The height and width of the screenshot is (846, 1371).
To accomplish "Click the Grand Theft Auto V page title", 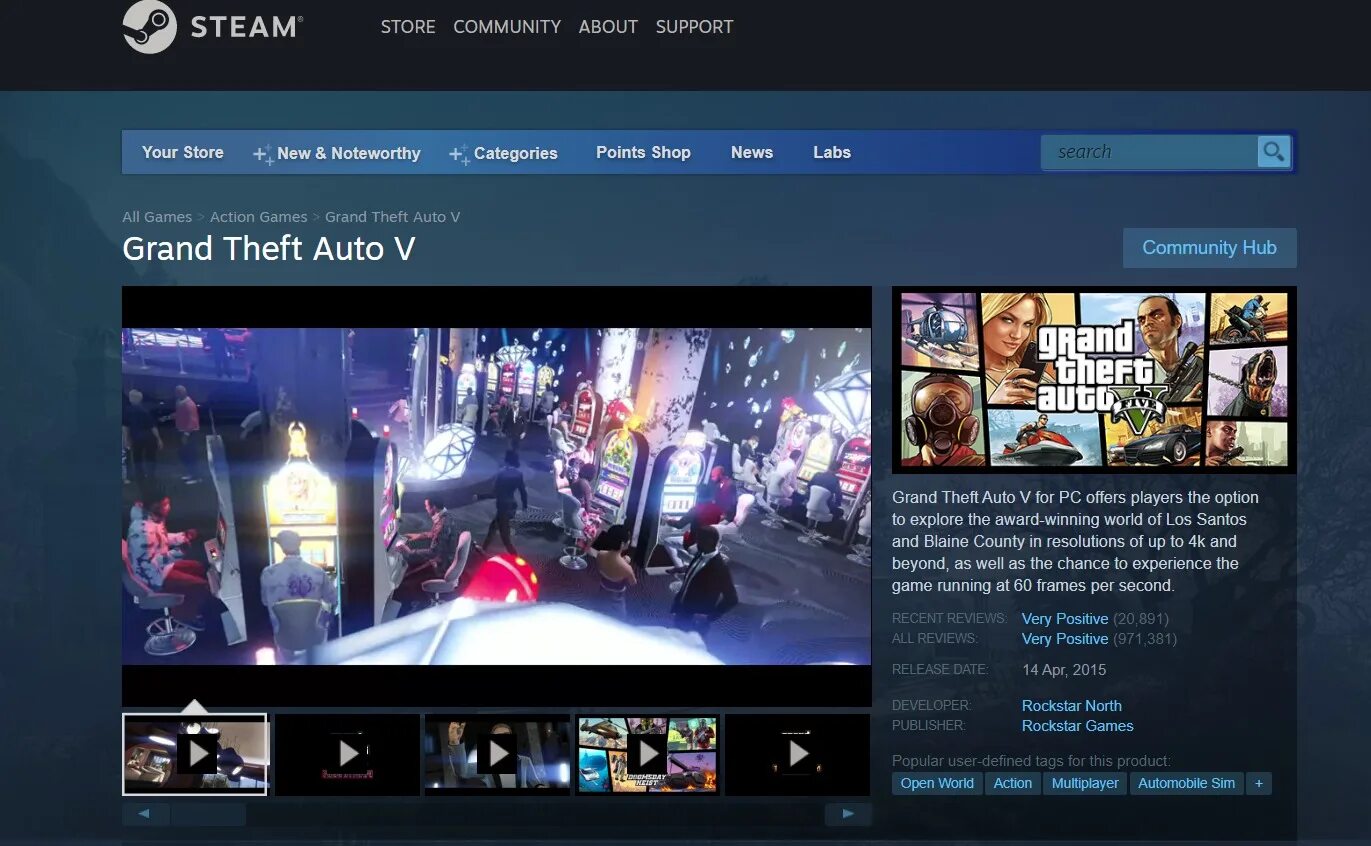I will [269, 249].
